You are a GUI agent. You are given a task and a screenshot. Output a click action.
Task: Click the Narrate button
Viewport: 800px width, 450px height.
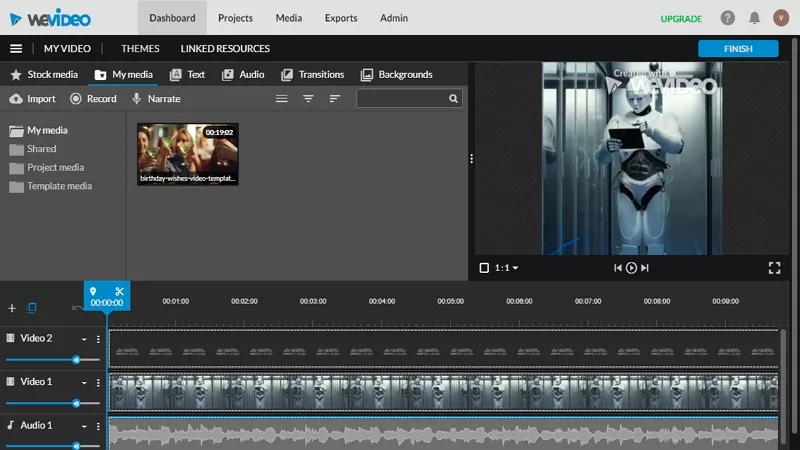(156, 98)
